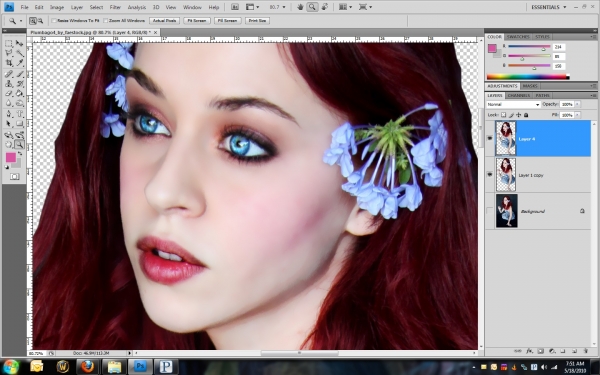Open the Color panel options menu

pos(593,37)
